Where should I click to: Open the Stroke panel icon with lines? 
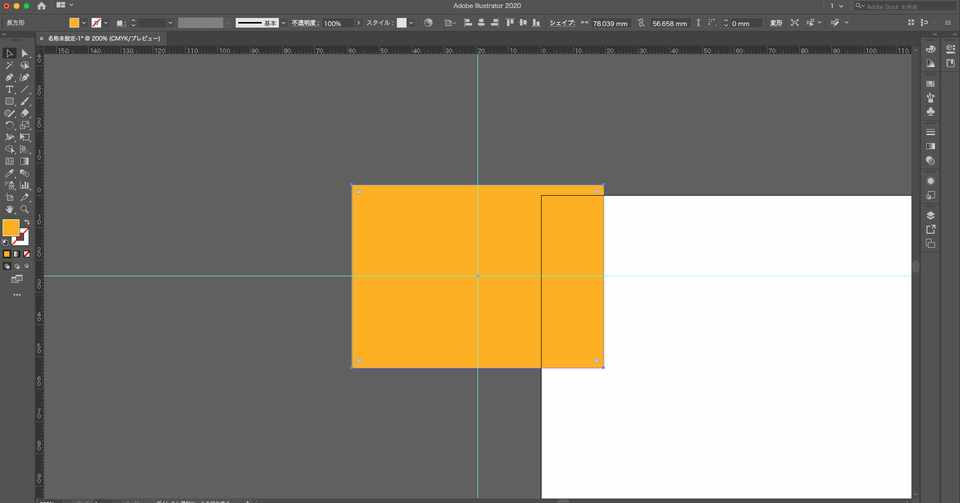[x=931, y=132]
